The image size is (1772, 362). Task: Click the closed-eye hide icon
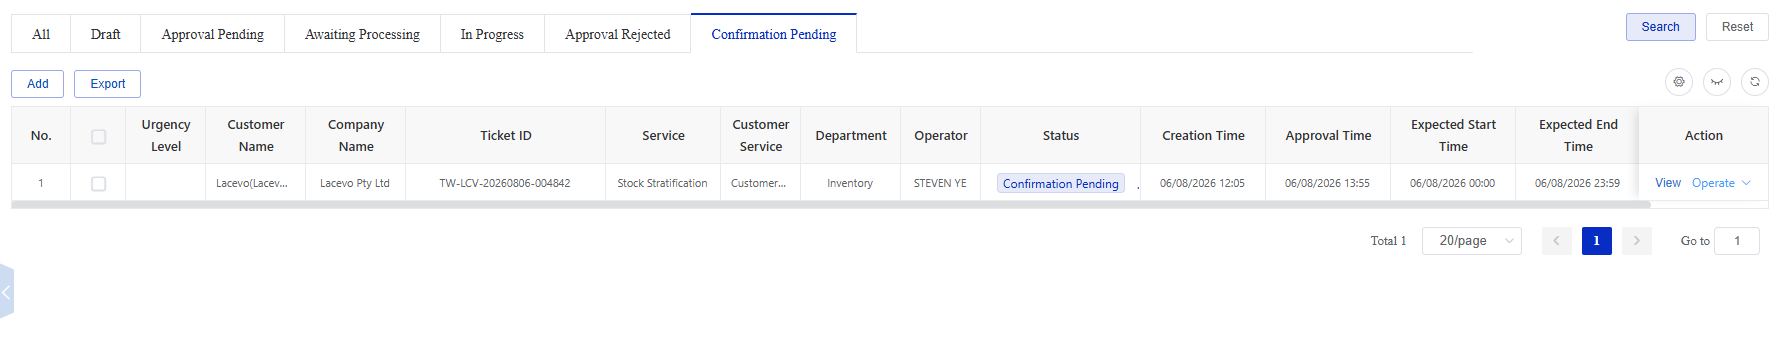(1717, 82)
